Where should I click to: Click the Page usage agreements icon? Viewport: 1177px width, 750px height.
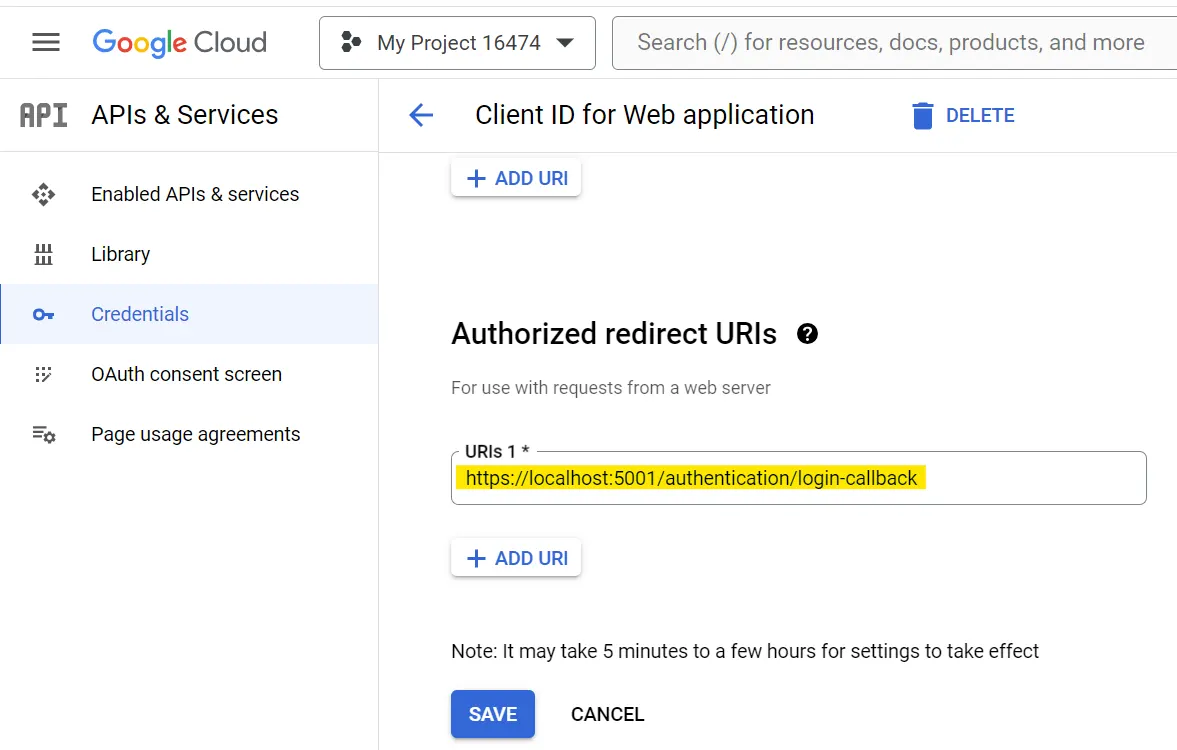(x=44, y=434)
